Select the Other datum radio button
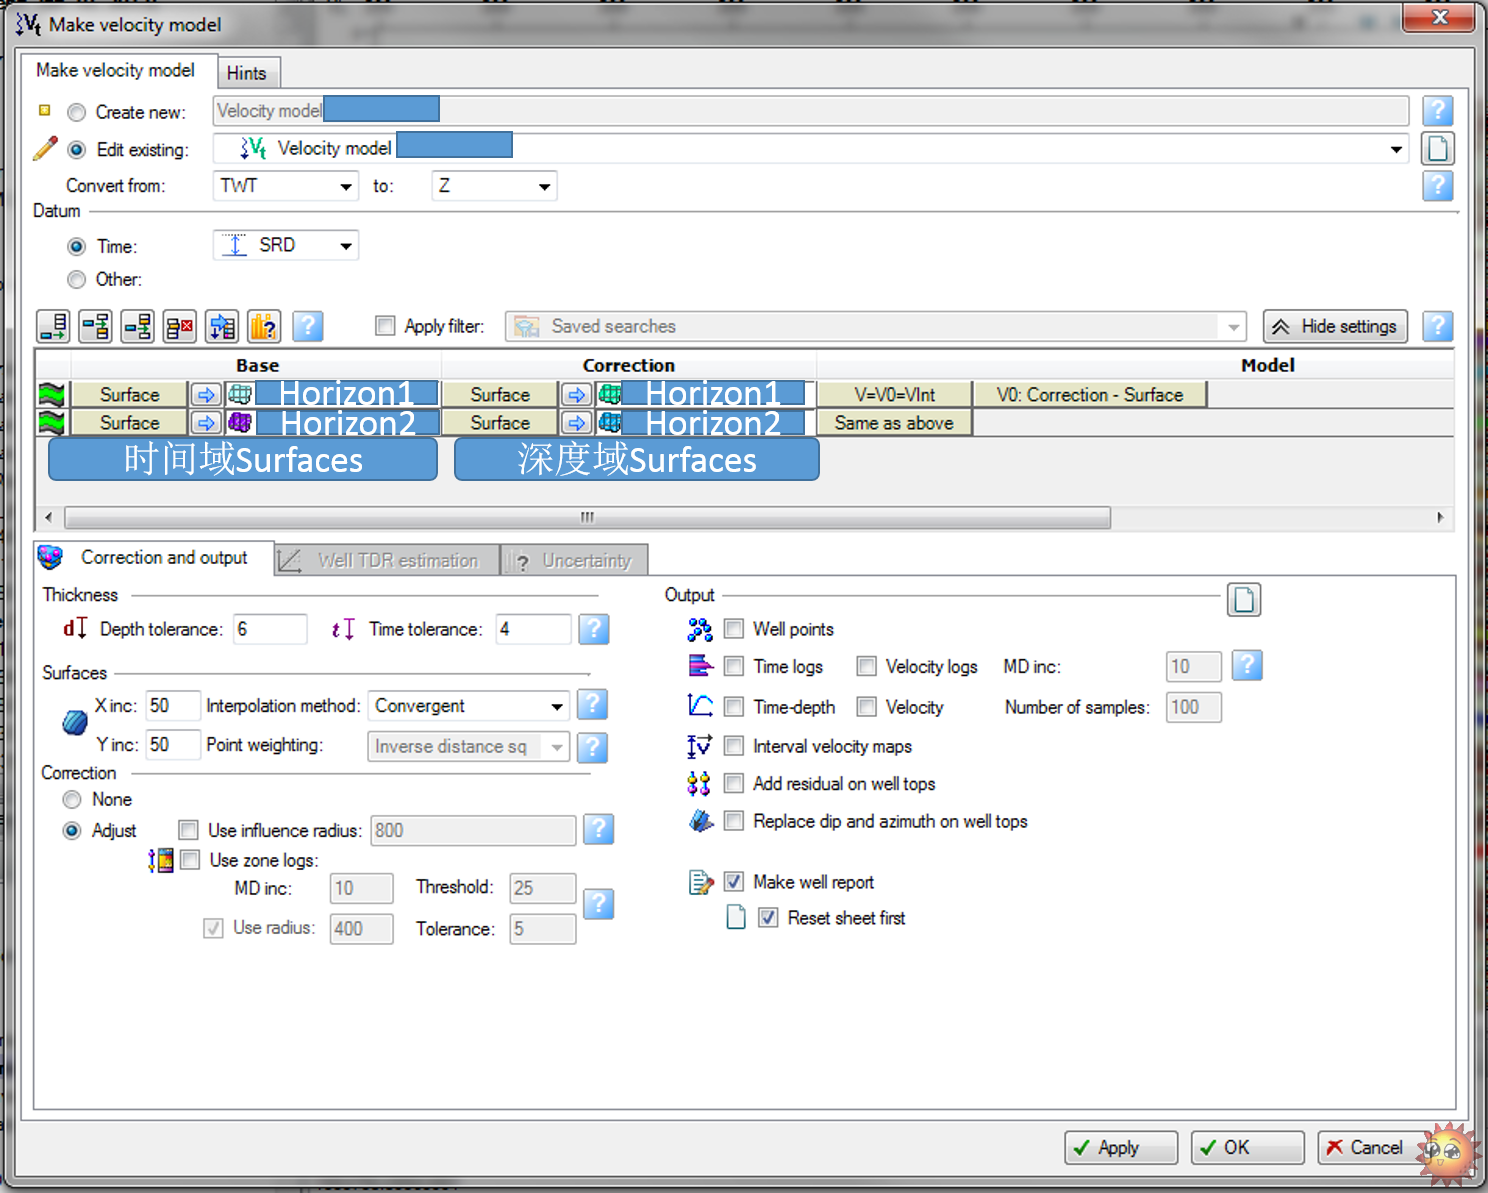The height and width of the screenshot is (1193, 1488). click(76, 279)
